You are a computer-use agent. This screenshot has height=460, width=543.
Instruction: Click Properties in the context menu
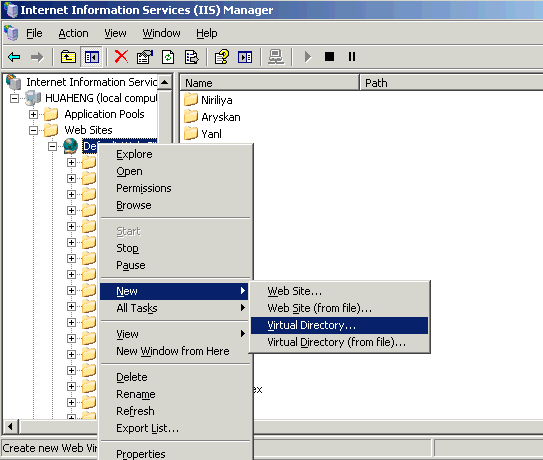click(141, 454)
